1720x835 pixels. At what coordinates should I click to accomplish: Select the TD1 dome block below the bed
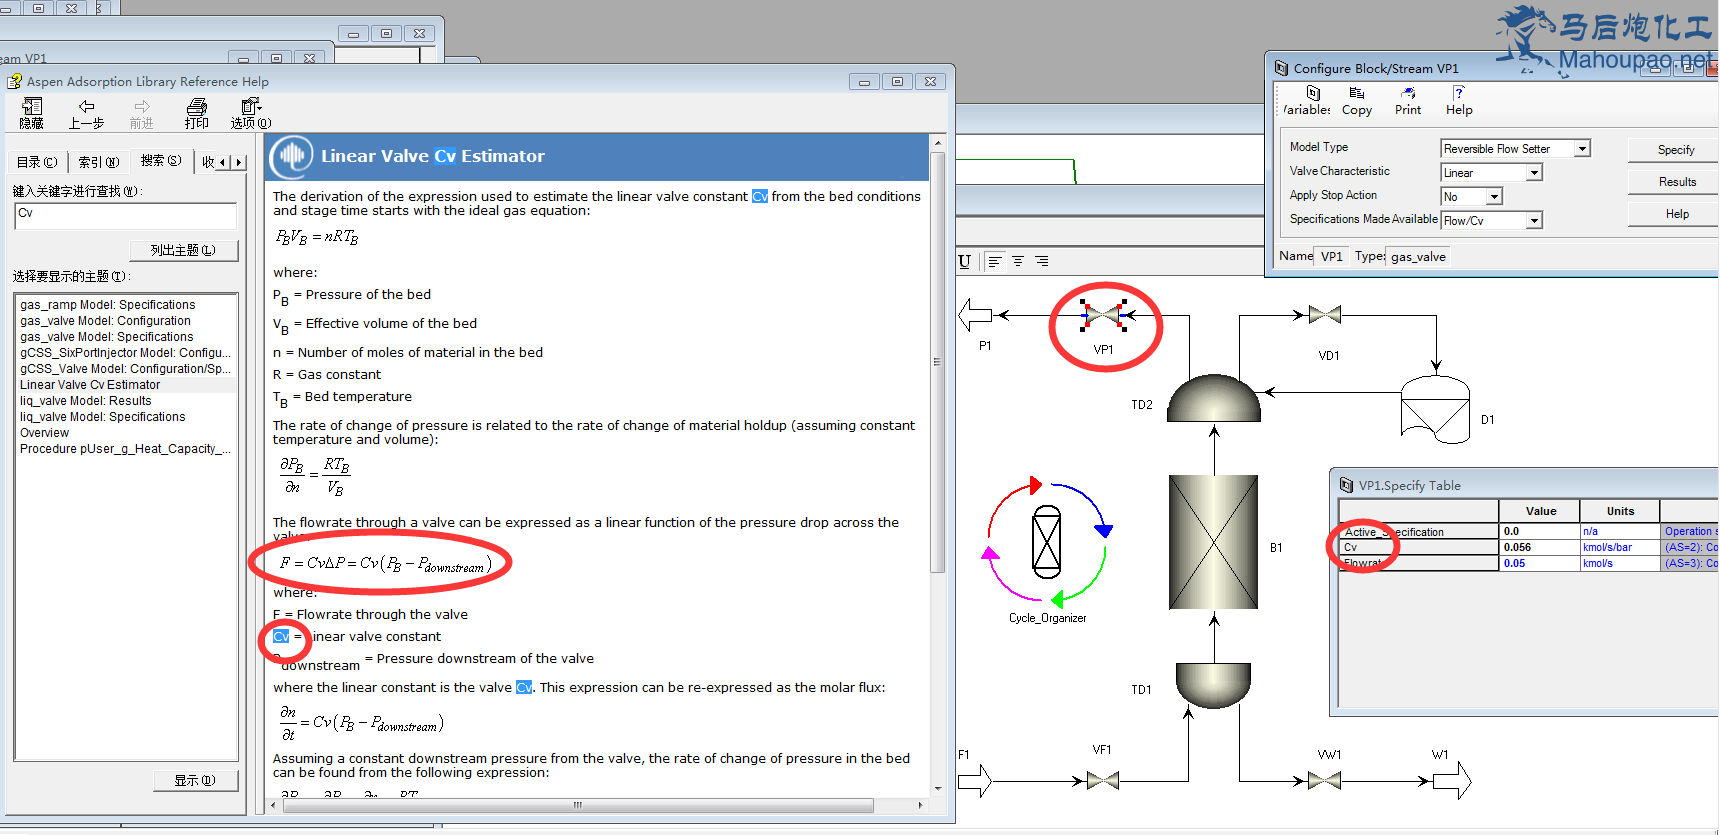[x=1213, y=686]
